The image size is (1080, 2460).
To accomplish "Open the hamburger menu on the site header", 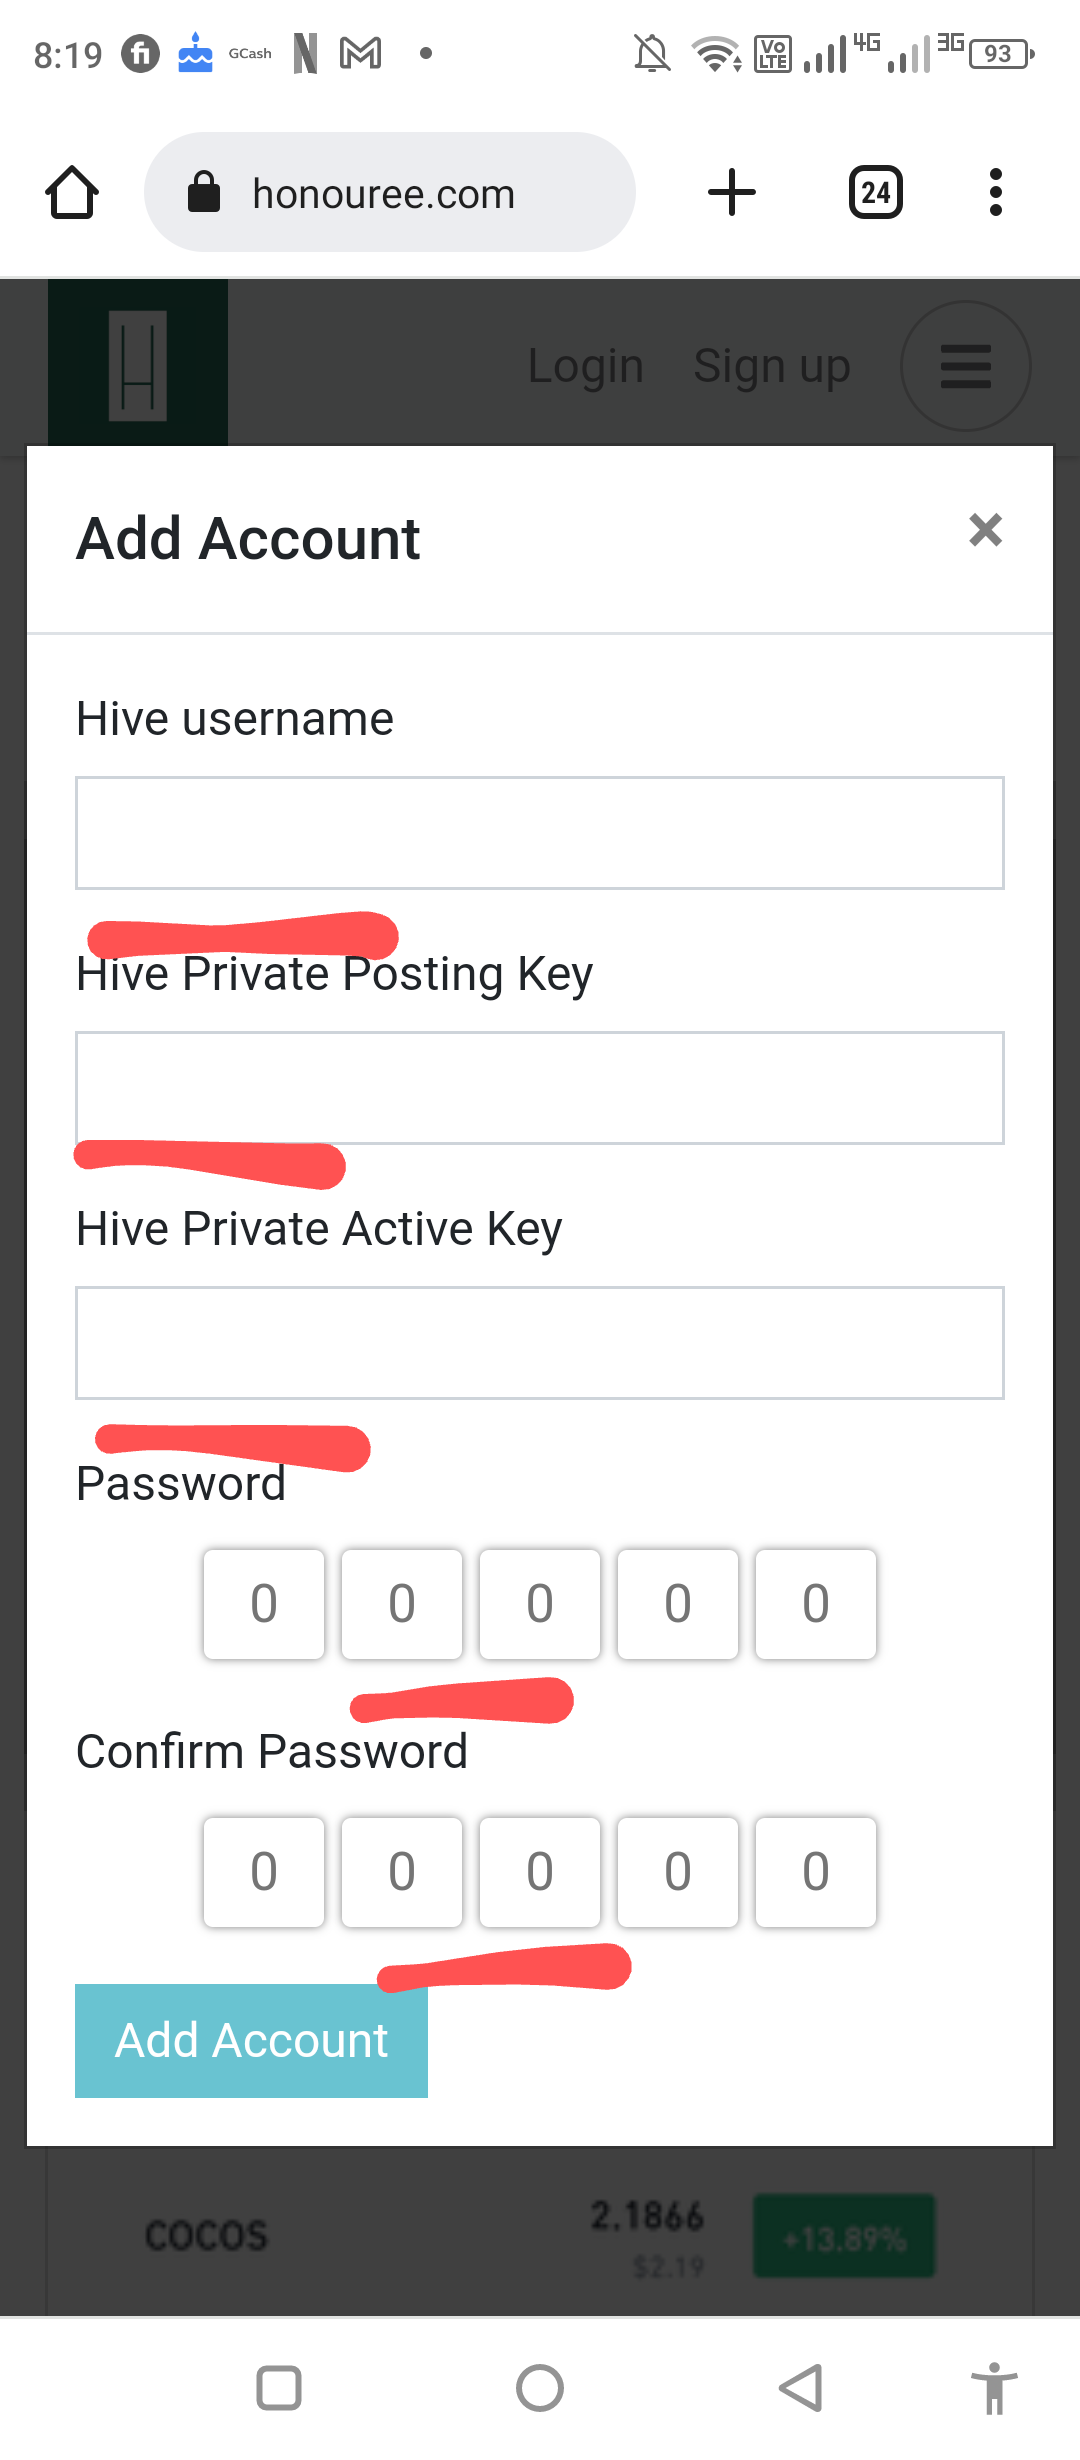I will 966,366.
